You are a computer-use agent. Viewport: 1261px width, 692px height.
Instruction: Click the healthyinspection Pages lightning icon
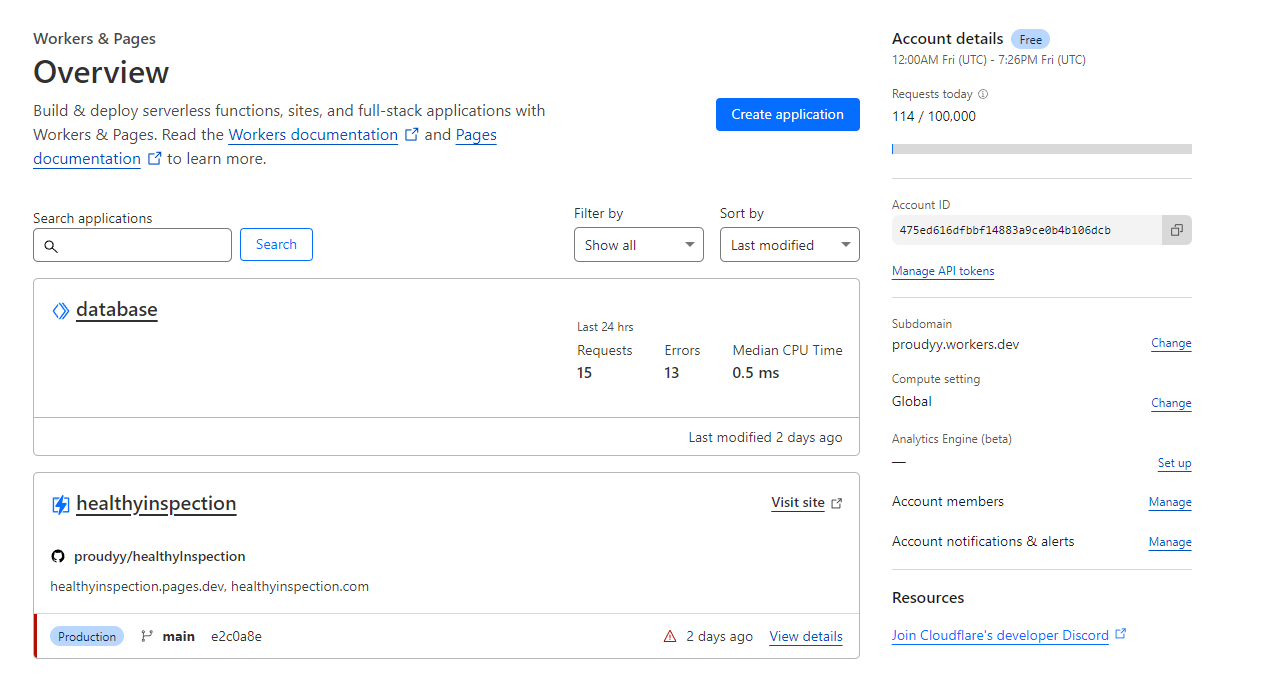tap(60, 505)
